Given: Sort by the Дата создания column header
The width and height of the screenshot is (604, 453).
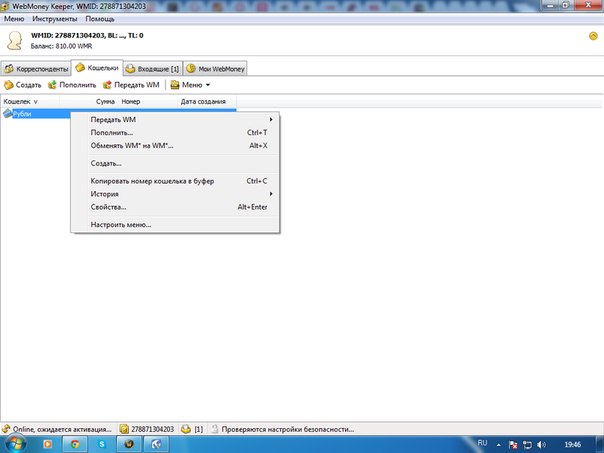Looking at the screenshot, I should pyautogui.click(x=207, y=102).
